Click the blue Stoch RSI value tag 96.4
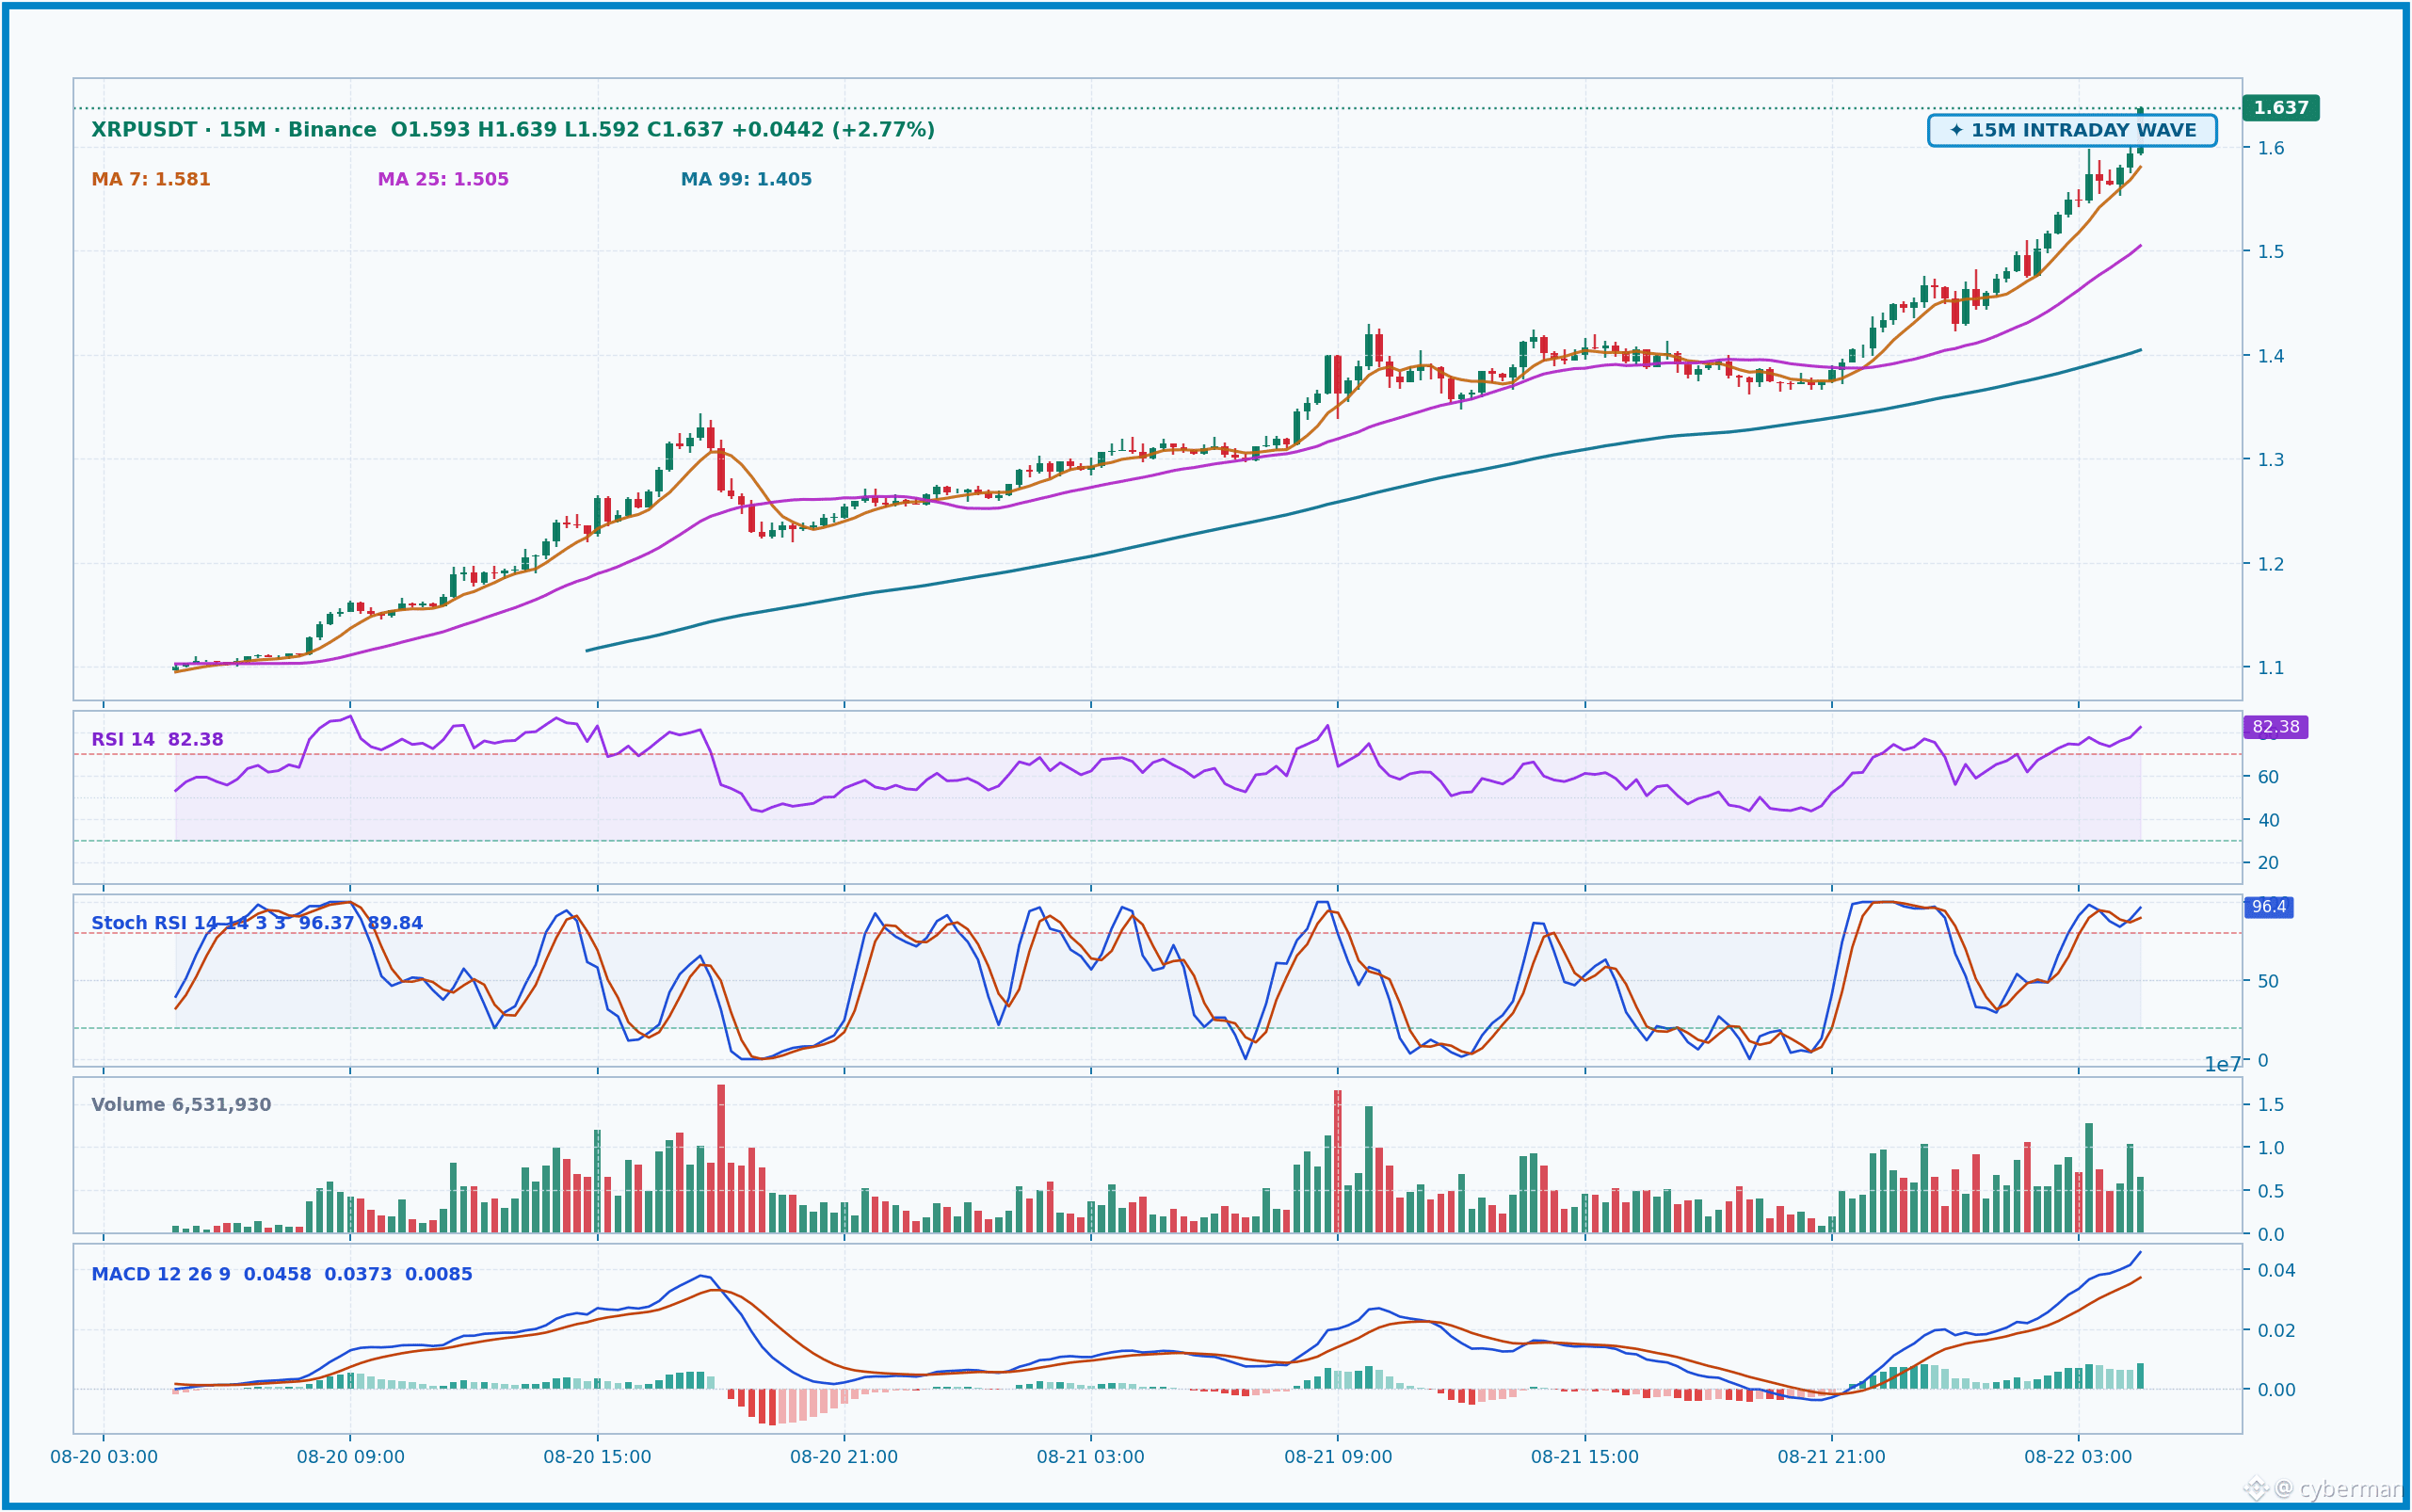 [2268, 907]
